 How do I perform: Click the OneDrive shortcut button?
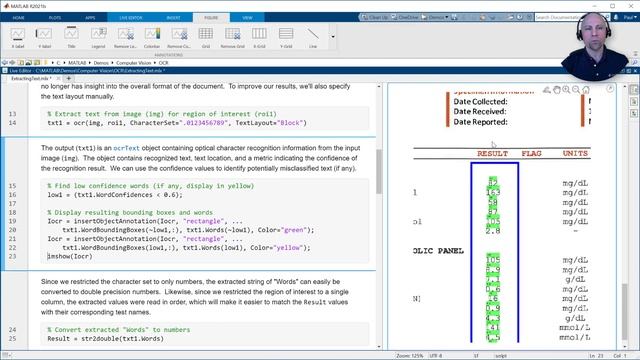point(404,17)
